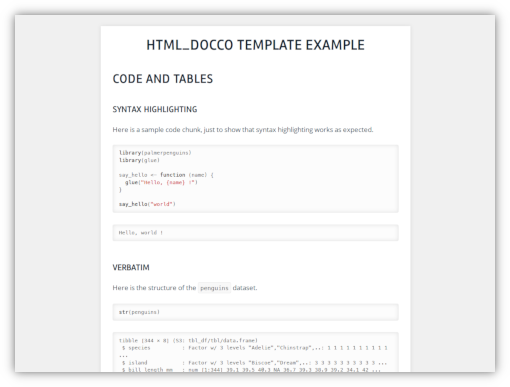Screen dimensions: 510x387
Task: Click the SYNTAX HIGHLIGHTING subheading
Action: (155, 109)
